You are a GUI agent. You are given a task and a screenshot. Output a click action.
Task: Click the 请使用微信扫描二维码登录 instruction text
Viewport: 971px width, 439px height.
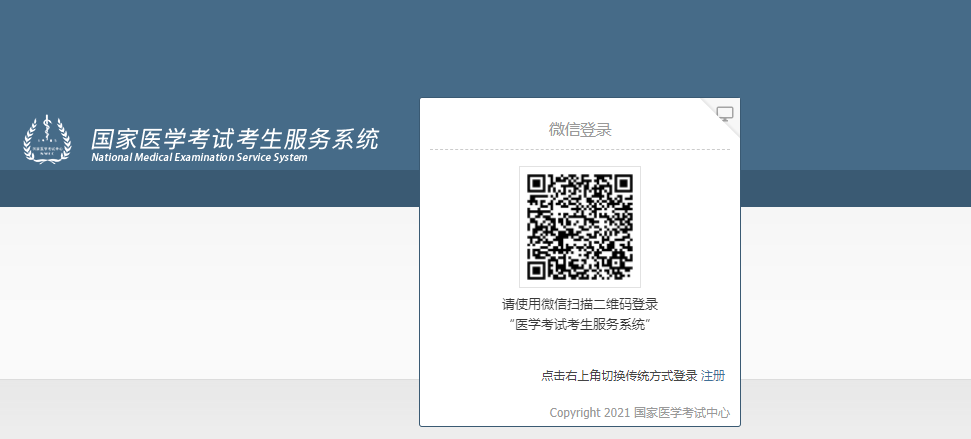click(580, 305)
